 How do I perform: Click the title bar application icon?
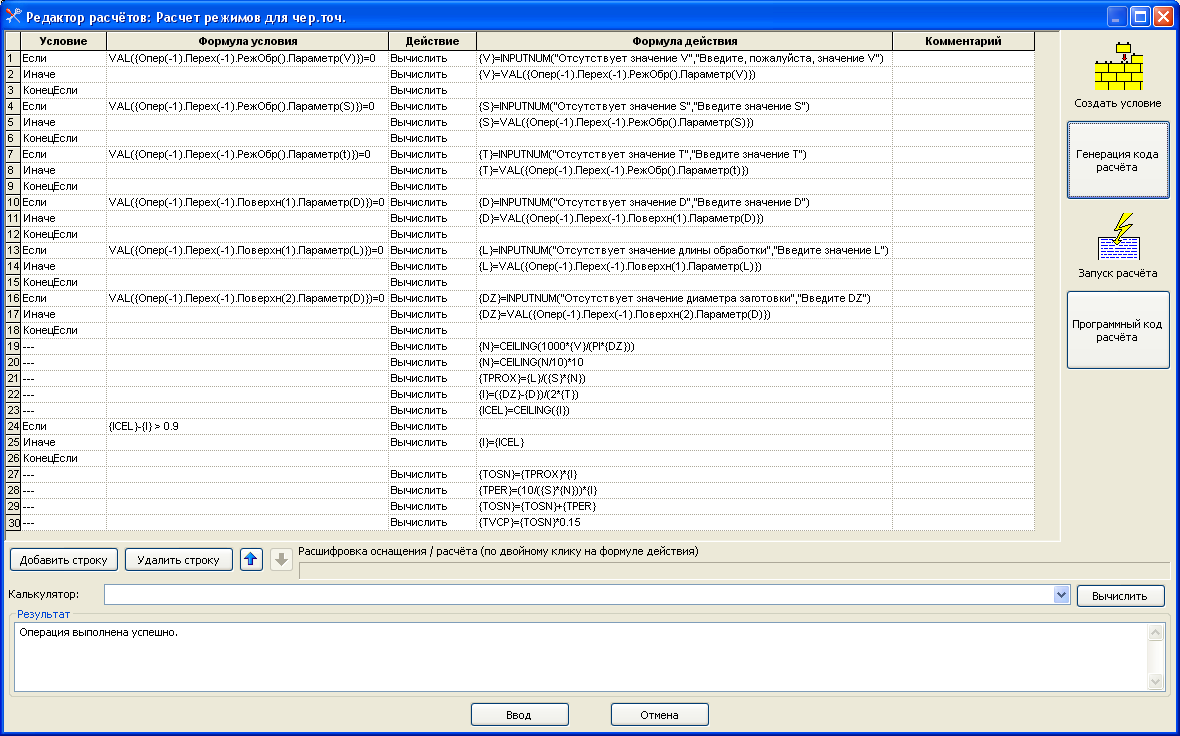tap(13, 16)
